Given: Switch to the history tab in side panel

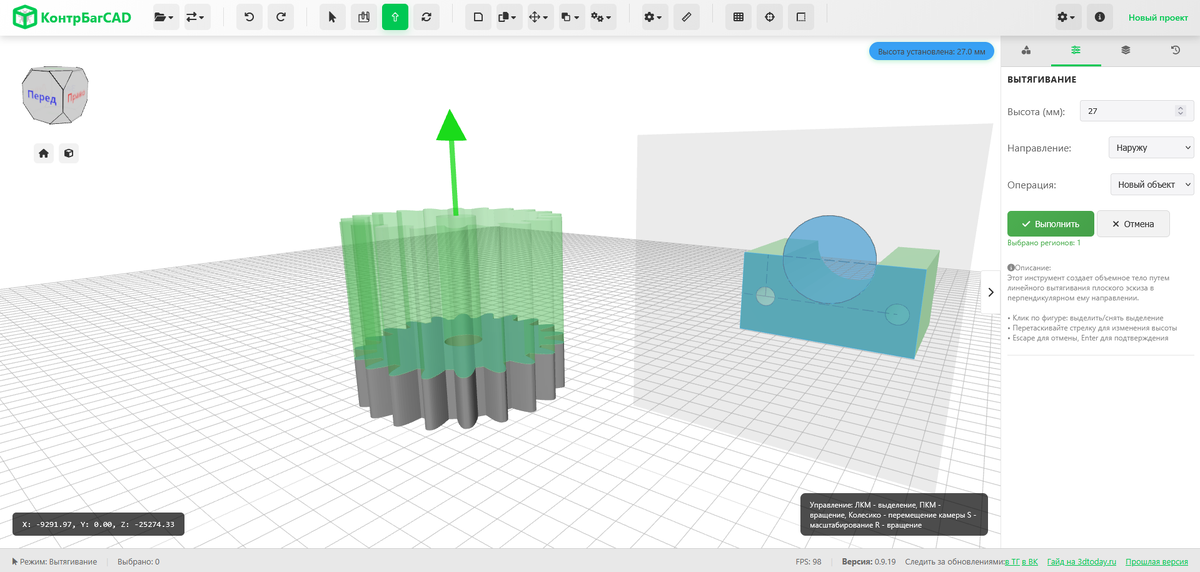Looking at the screenshot, I should coord(1175,49).
